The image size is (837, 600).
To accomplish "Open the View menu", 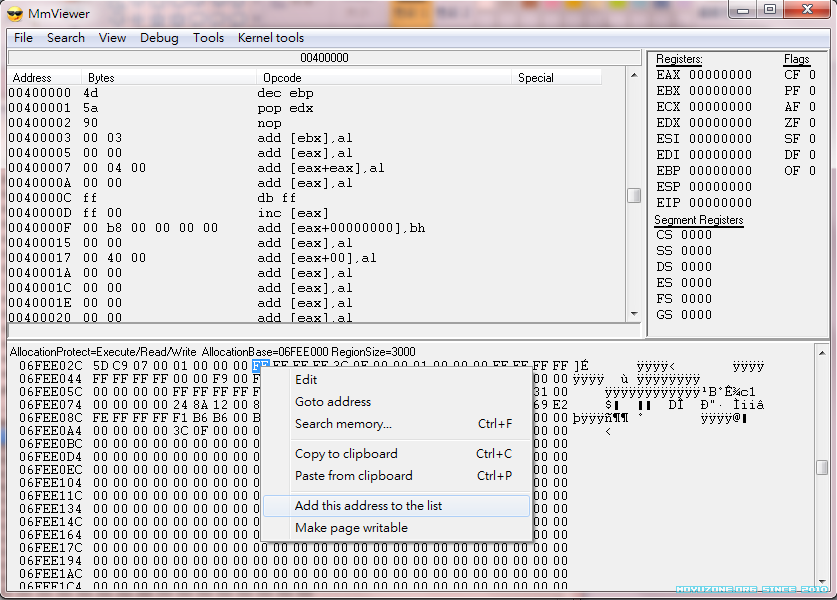I will tap(112, 38).
